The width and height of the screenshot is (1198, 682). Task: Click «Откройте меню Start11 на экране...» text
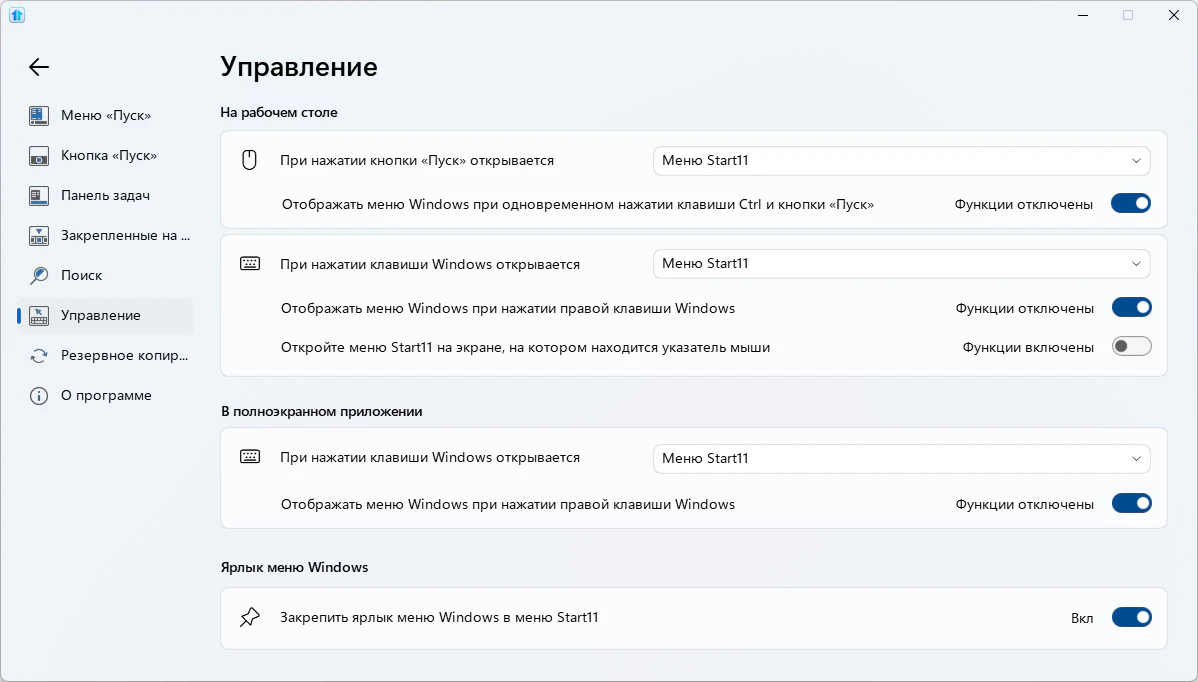coord(526,347)
